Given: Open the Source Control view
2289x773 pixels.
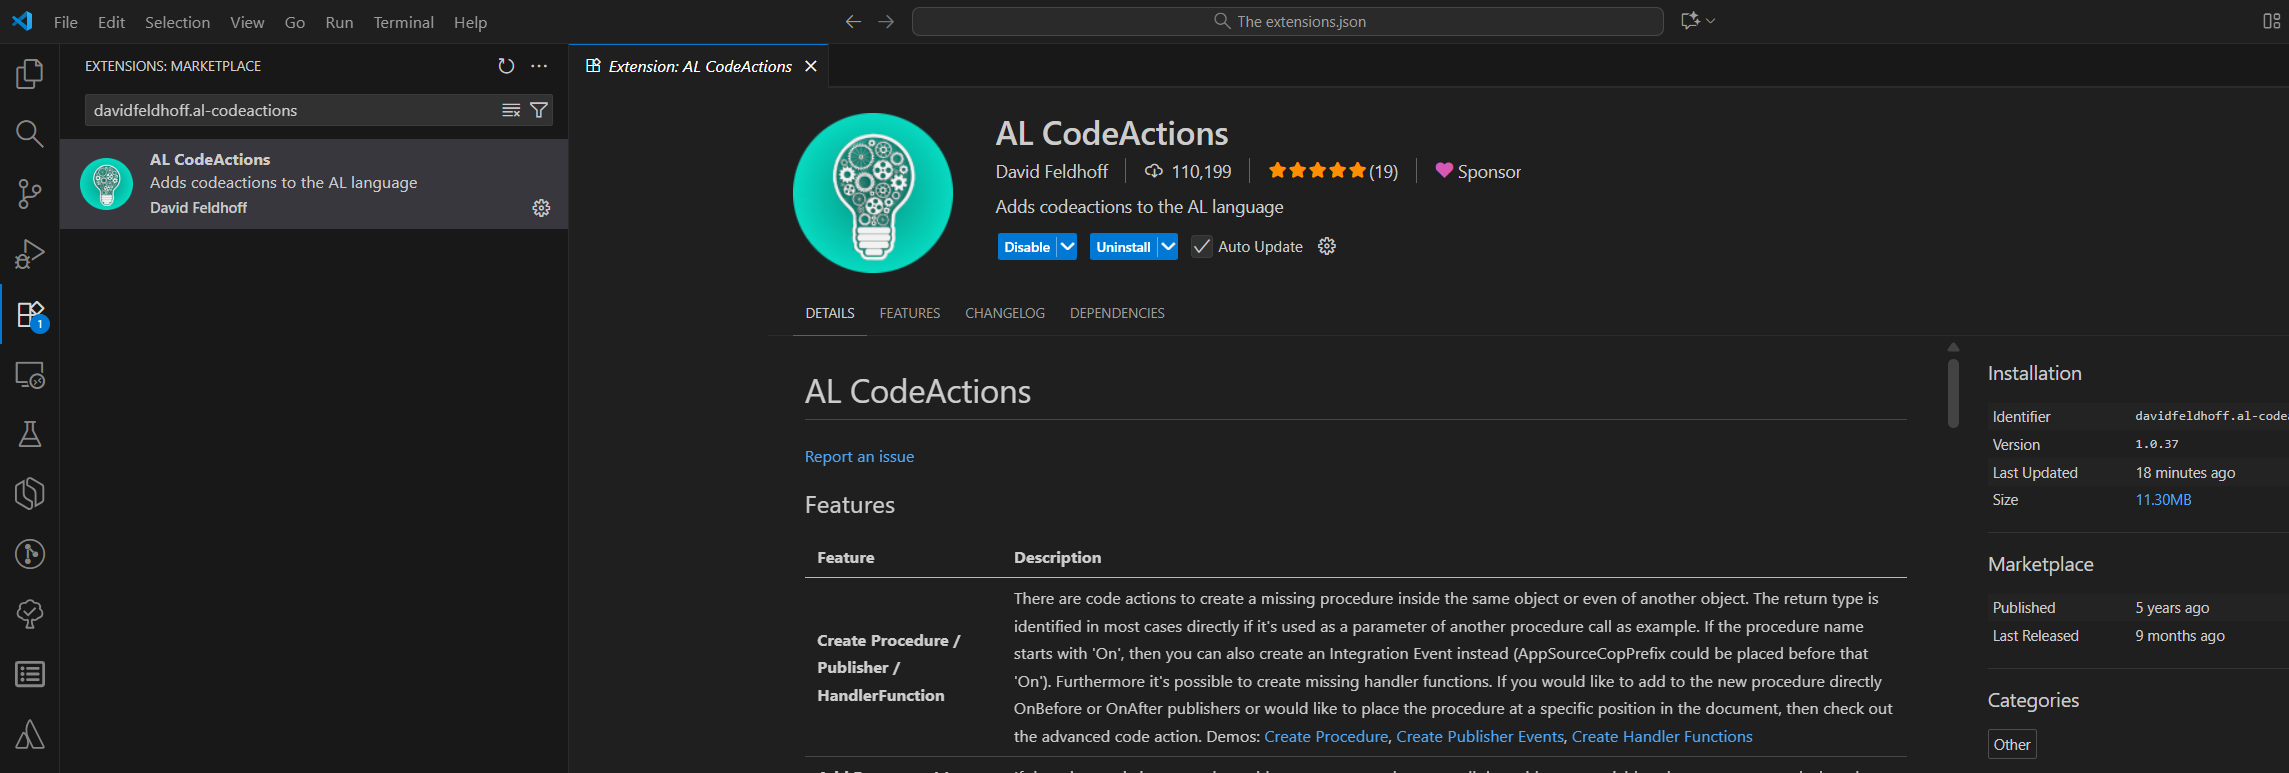Looking at the screenshot, I should click(30, 194).
